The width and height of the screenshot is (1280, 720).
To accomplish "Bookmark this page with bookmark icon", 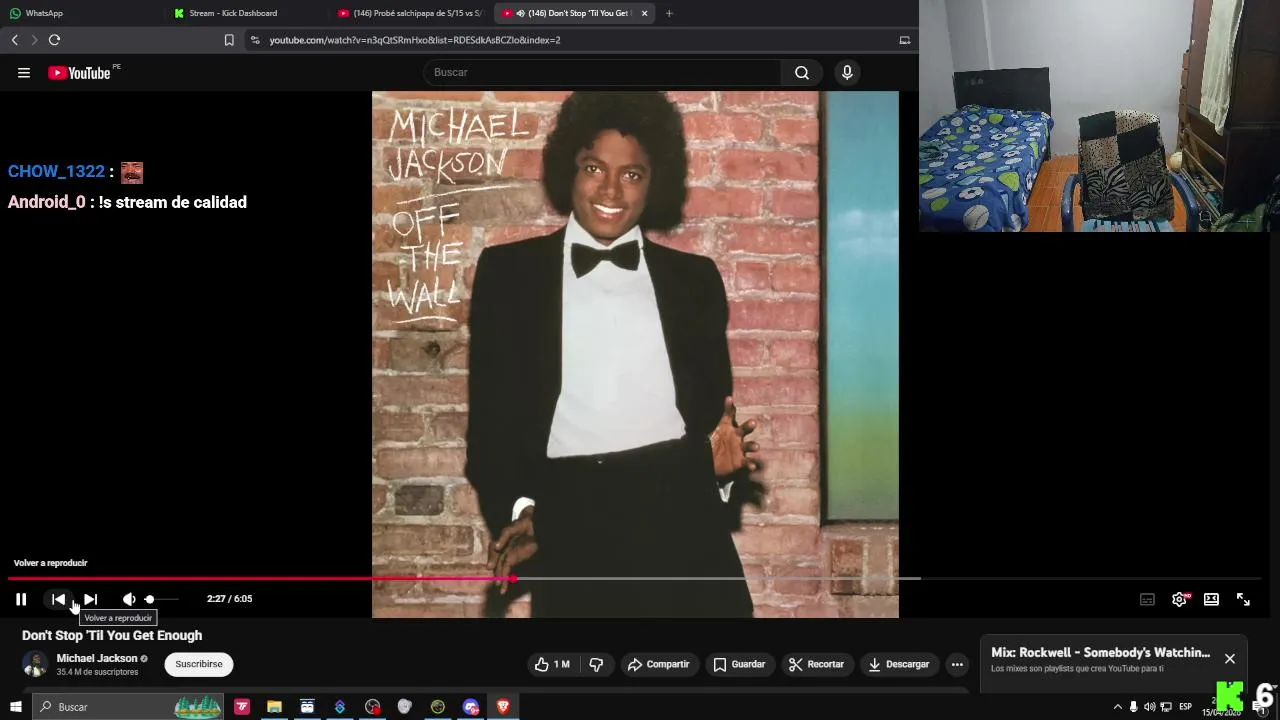I will (229, 40).
